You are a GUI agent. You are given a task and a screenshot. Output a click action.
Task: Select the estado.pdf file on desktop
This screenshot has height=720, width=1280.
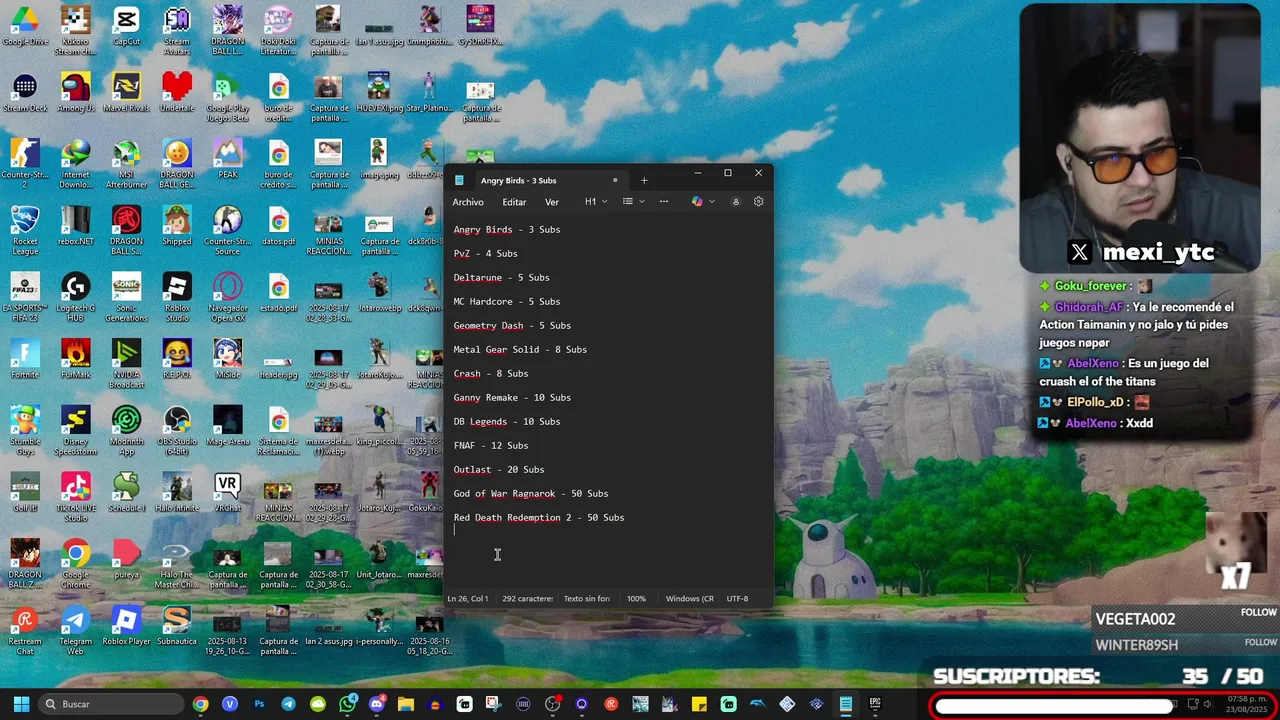click(279, 293)
